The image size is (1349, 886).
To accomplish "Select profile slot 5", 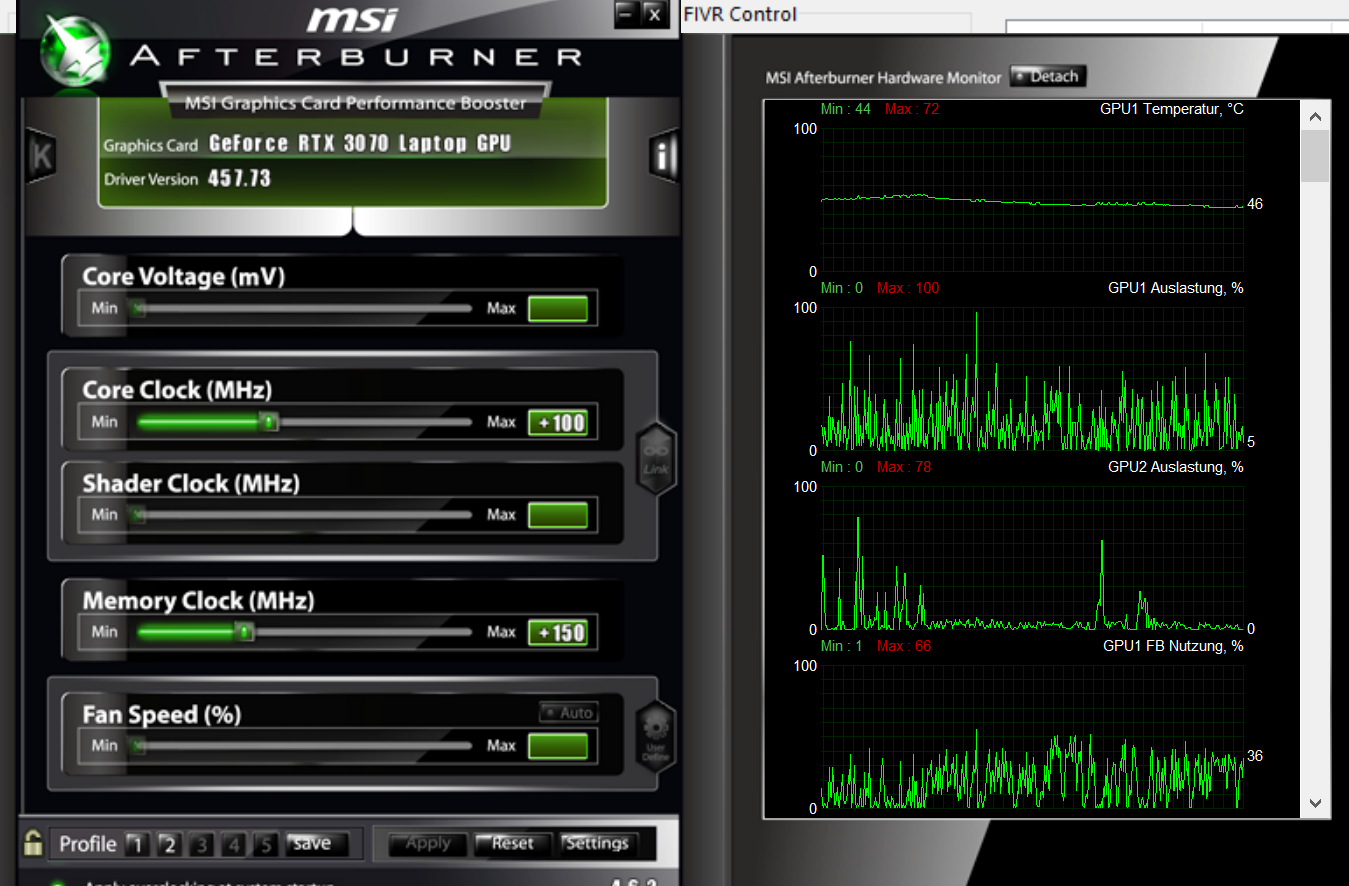I will tap(265, 845).
